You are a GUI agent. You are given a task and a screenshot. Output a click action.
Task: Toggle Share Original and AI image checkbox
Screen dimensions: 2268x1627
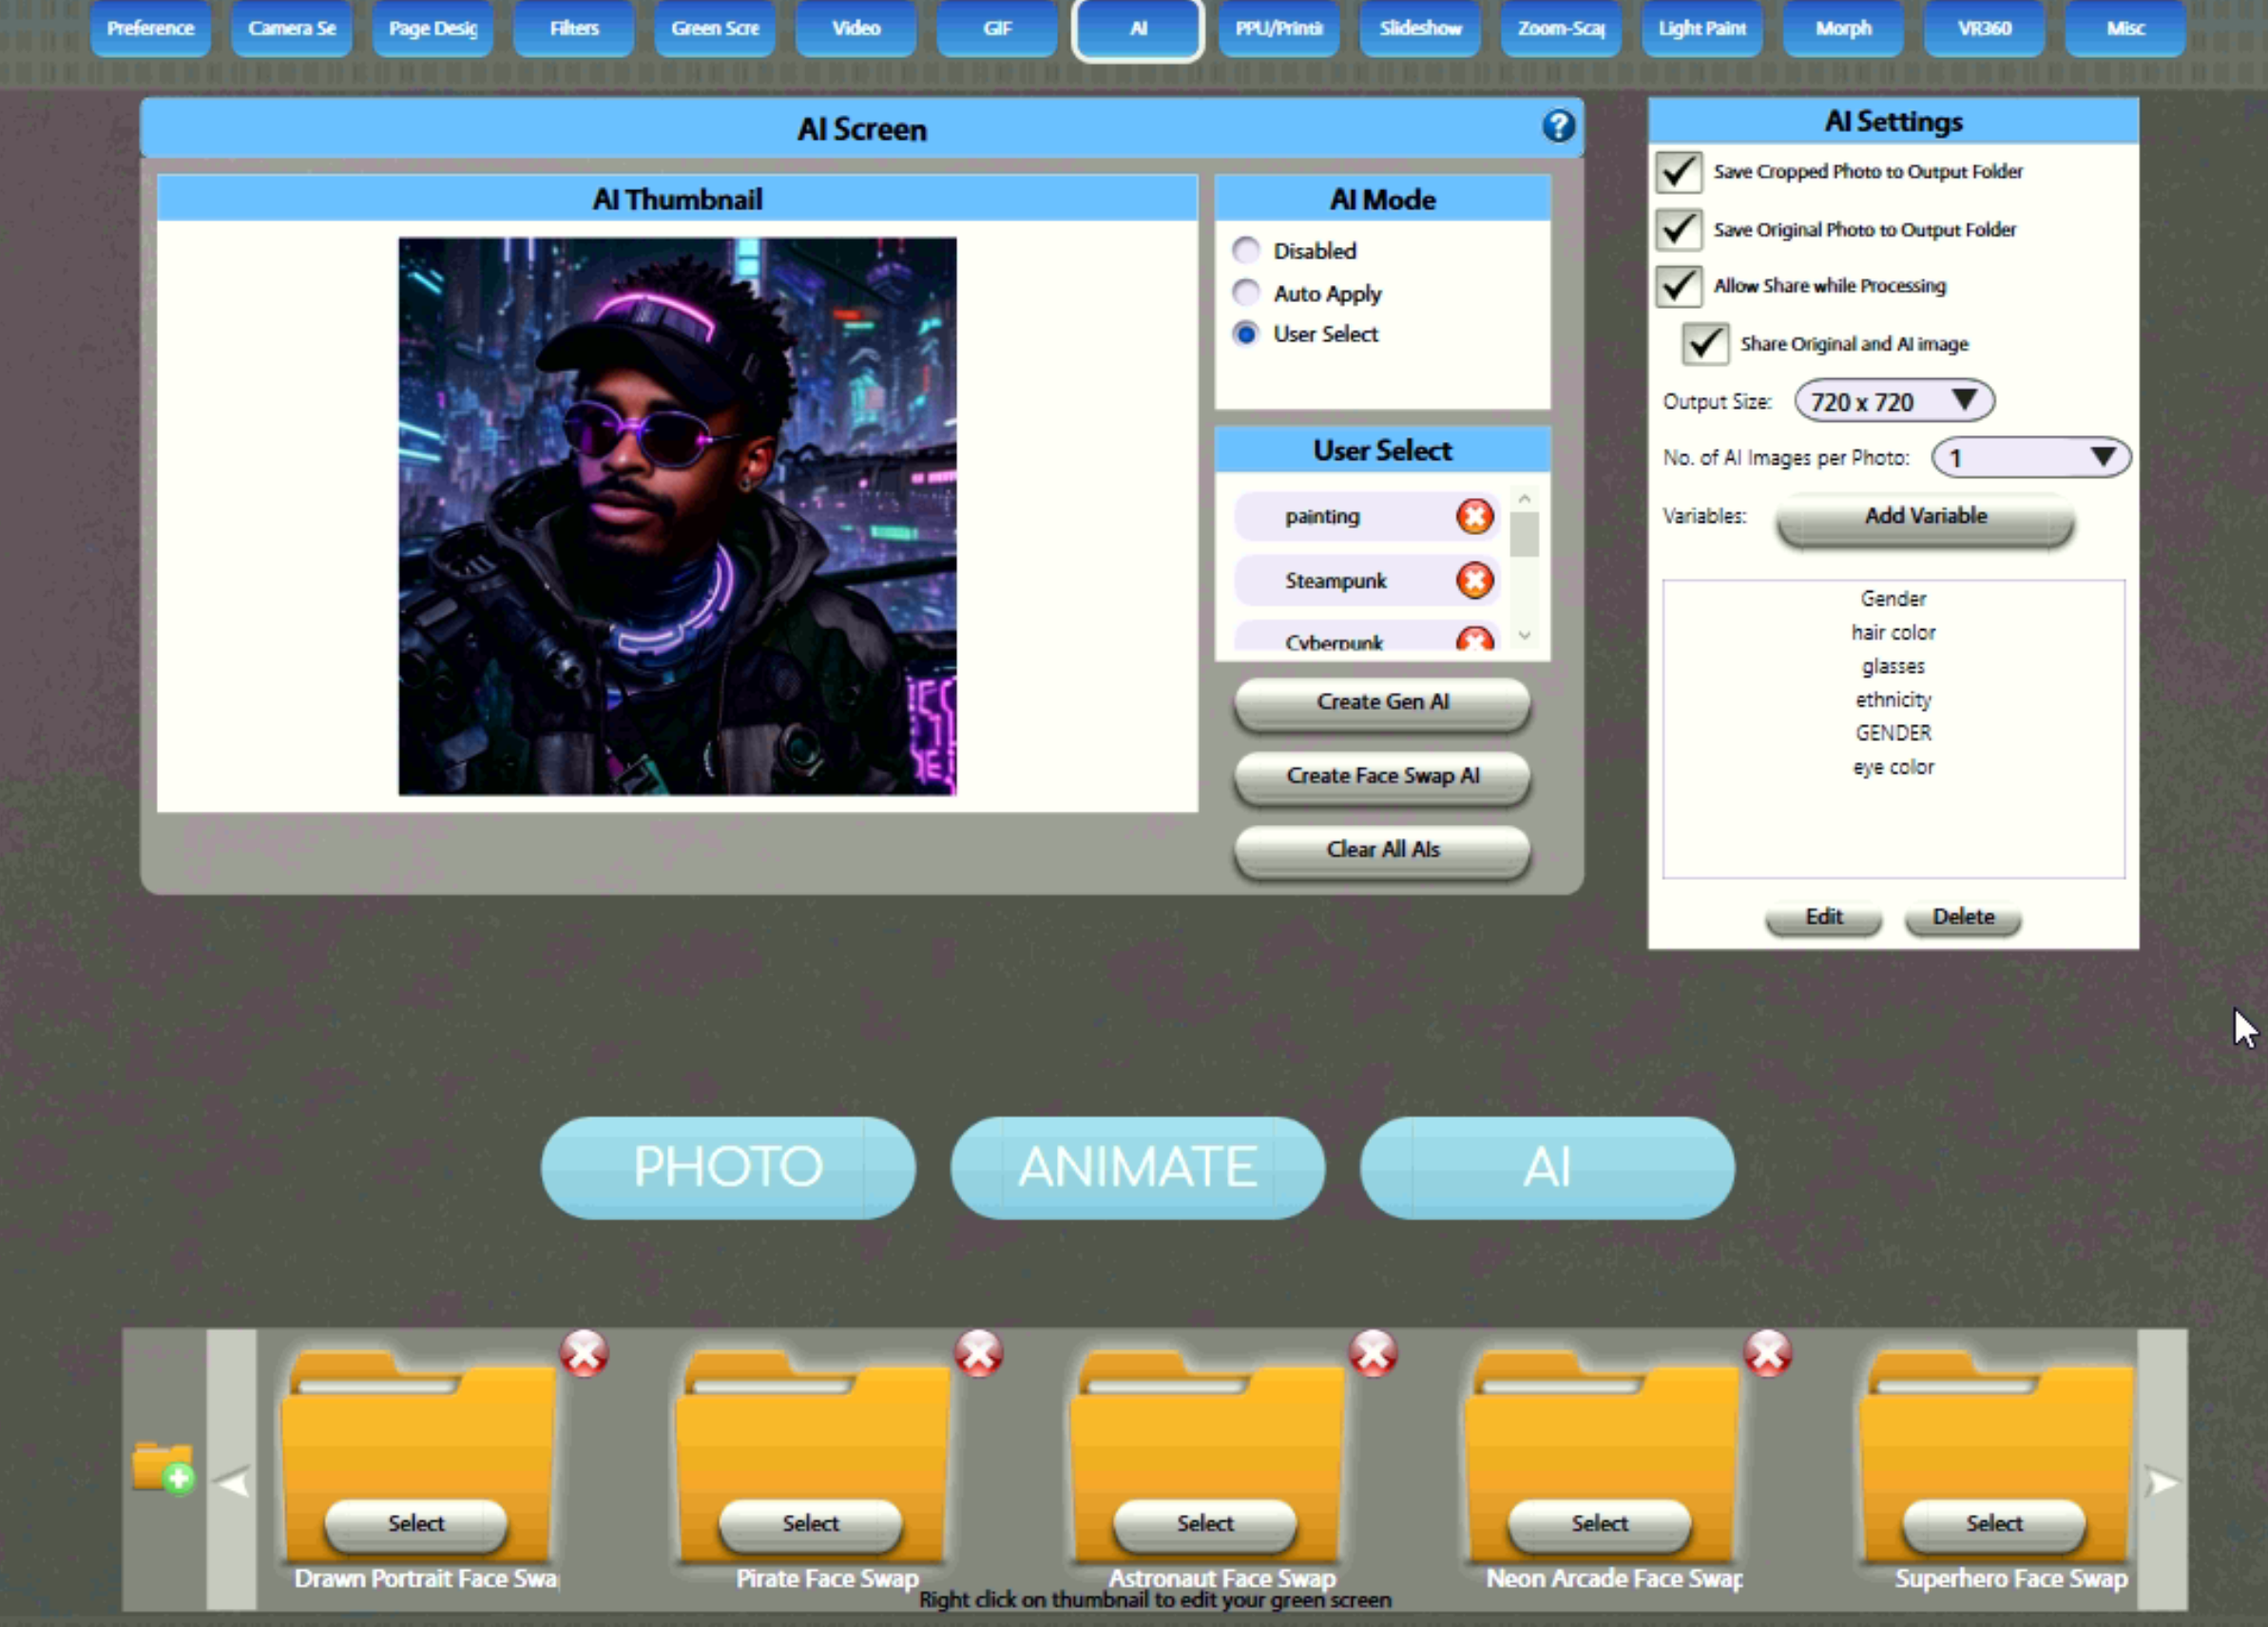pos(1704,344)
